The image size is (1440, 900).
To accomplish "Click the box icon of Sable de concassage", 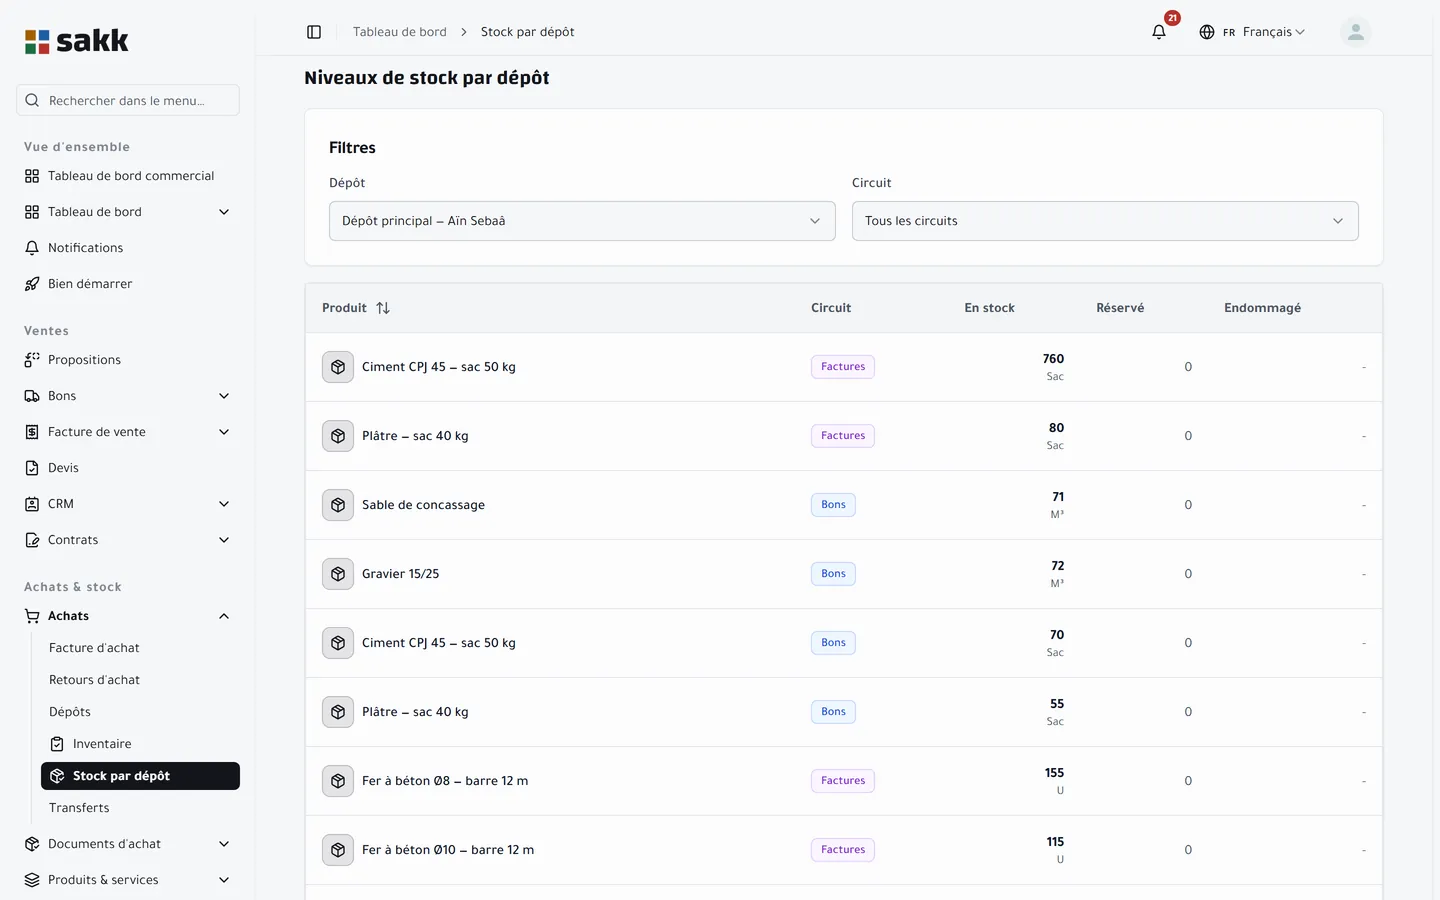I will [x=338, y=505].
